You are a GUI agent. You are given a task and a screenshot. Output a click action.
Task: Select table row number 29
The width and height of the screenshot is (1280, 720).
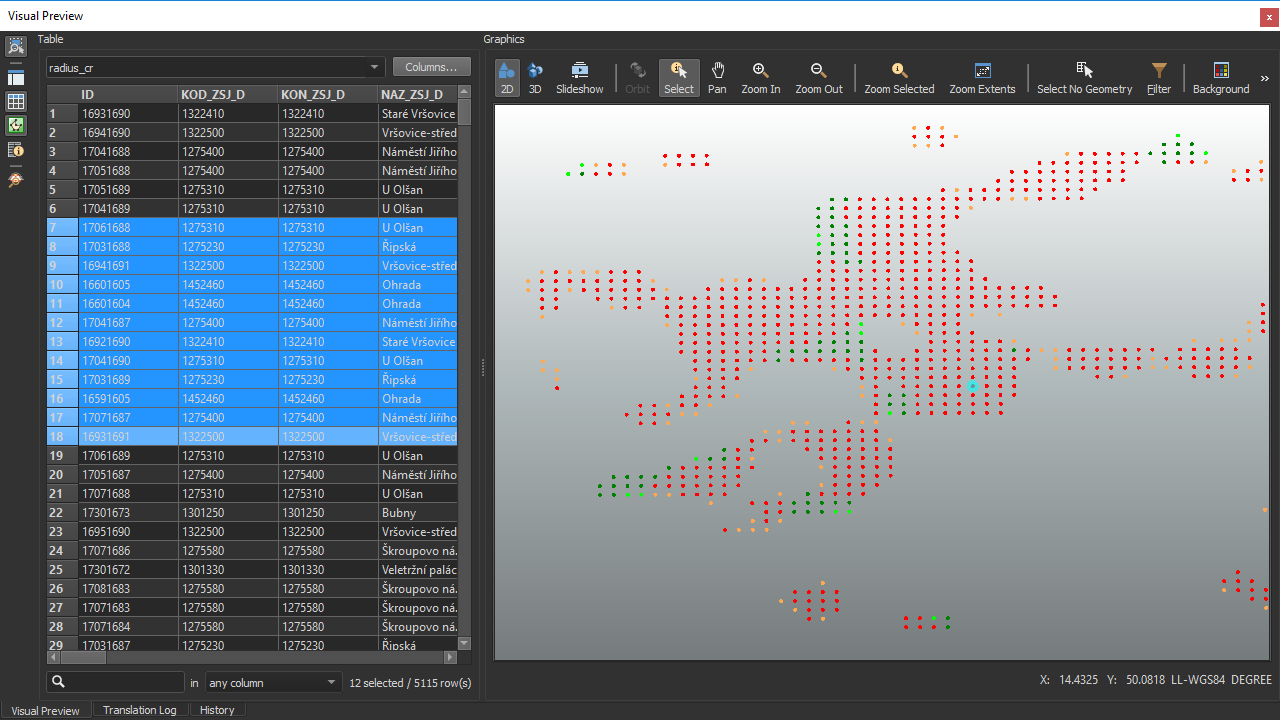tap(62, 646)
